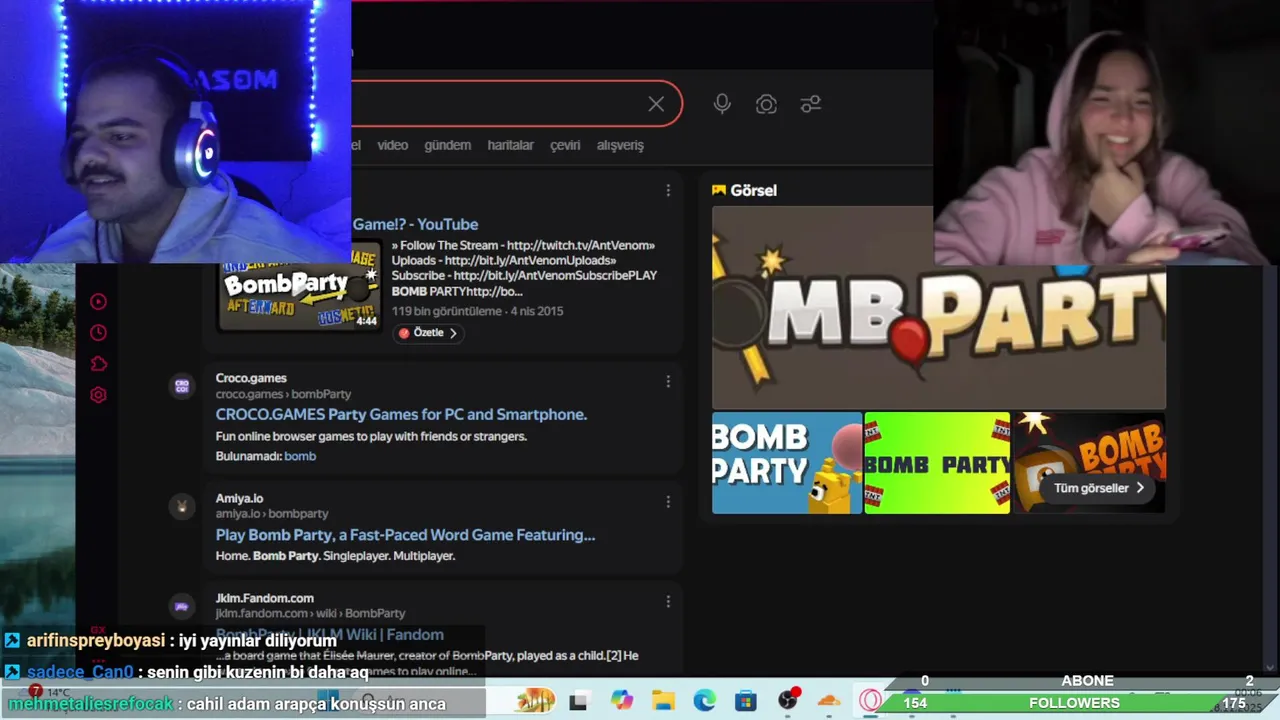The image size is (1280, 720).
Task: Open the options menu for the Croco.games result
Action: point(668,381)
